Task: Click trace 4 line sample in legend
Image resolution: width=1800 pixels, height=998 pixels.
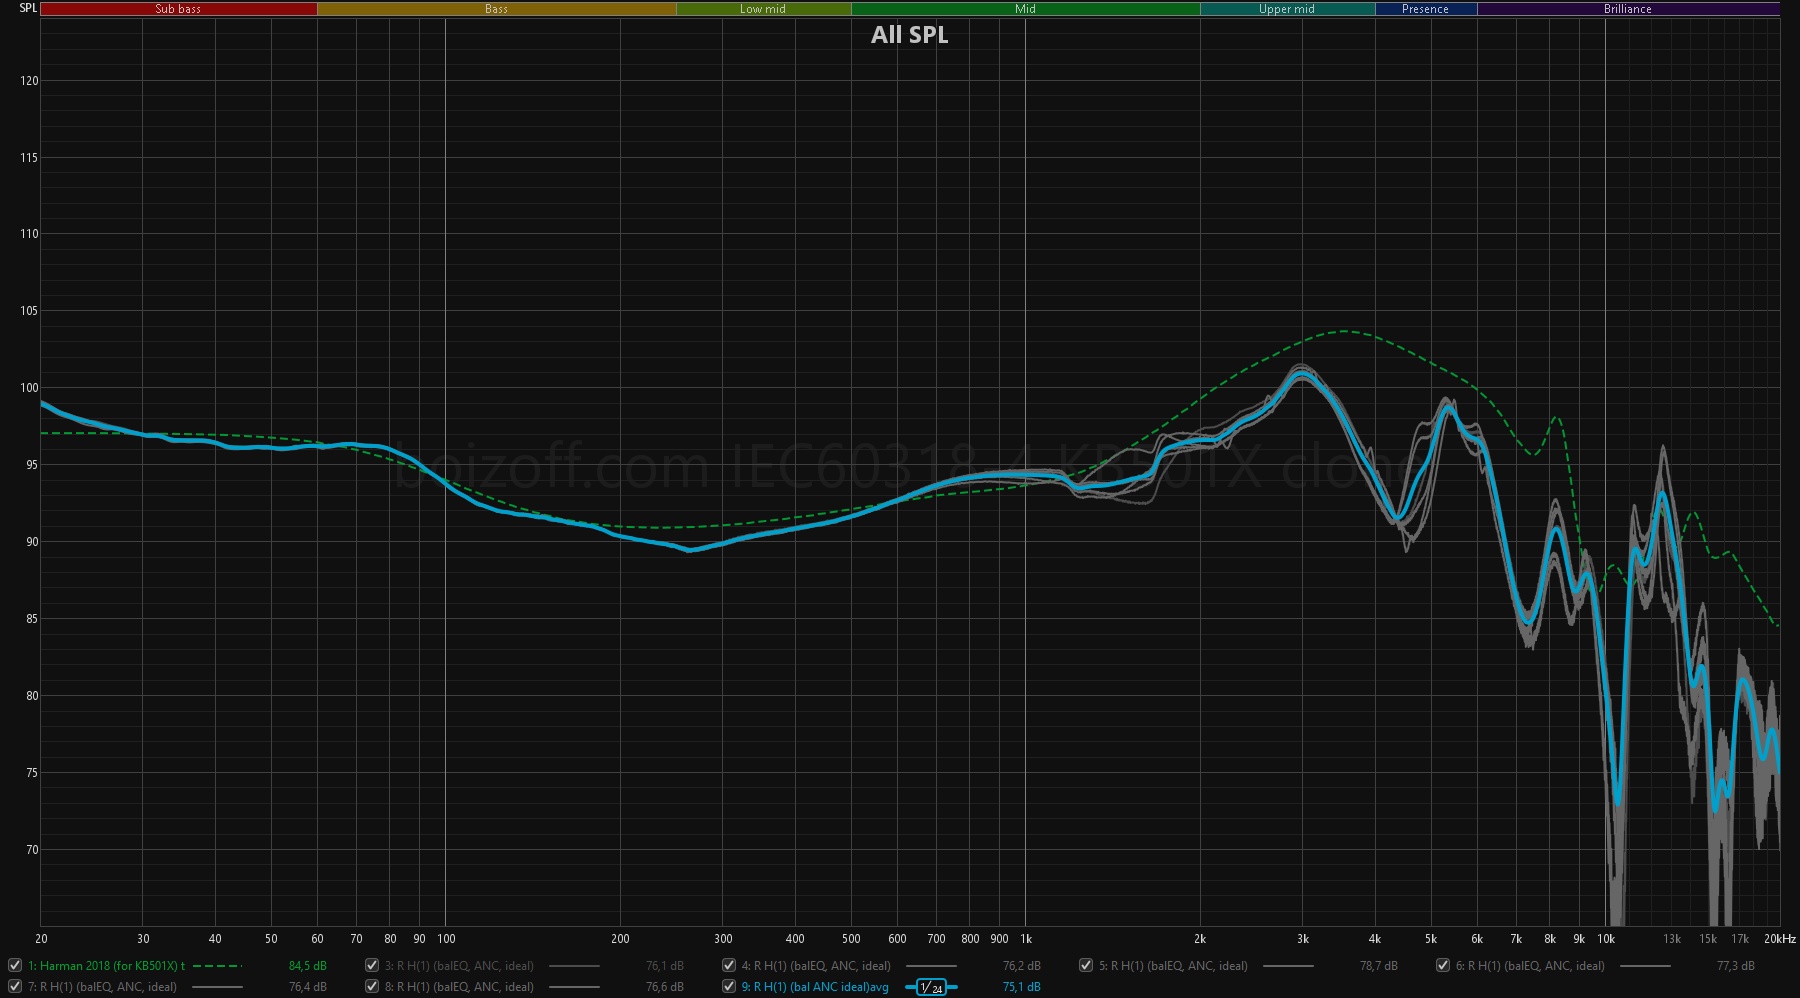Action: coord(931,966)
